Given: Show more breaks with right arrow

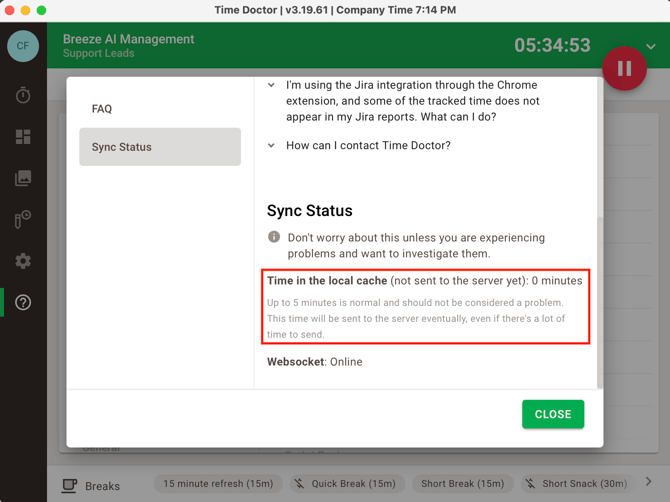Looking at the screenshot, I should click(x=648, y=482).
